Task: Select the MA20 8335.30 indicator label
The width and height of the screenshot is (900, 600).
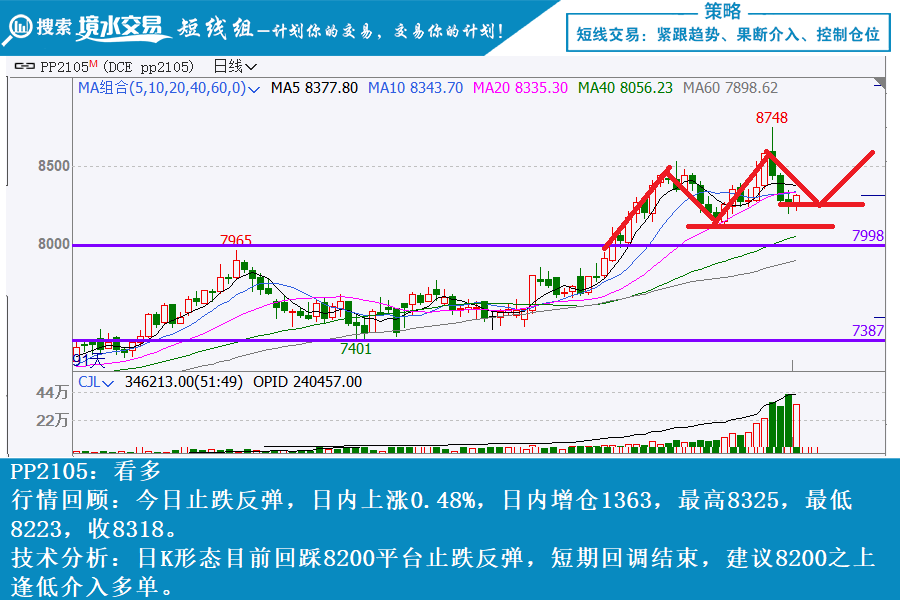Action: point(520,88)
